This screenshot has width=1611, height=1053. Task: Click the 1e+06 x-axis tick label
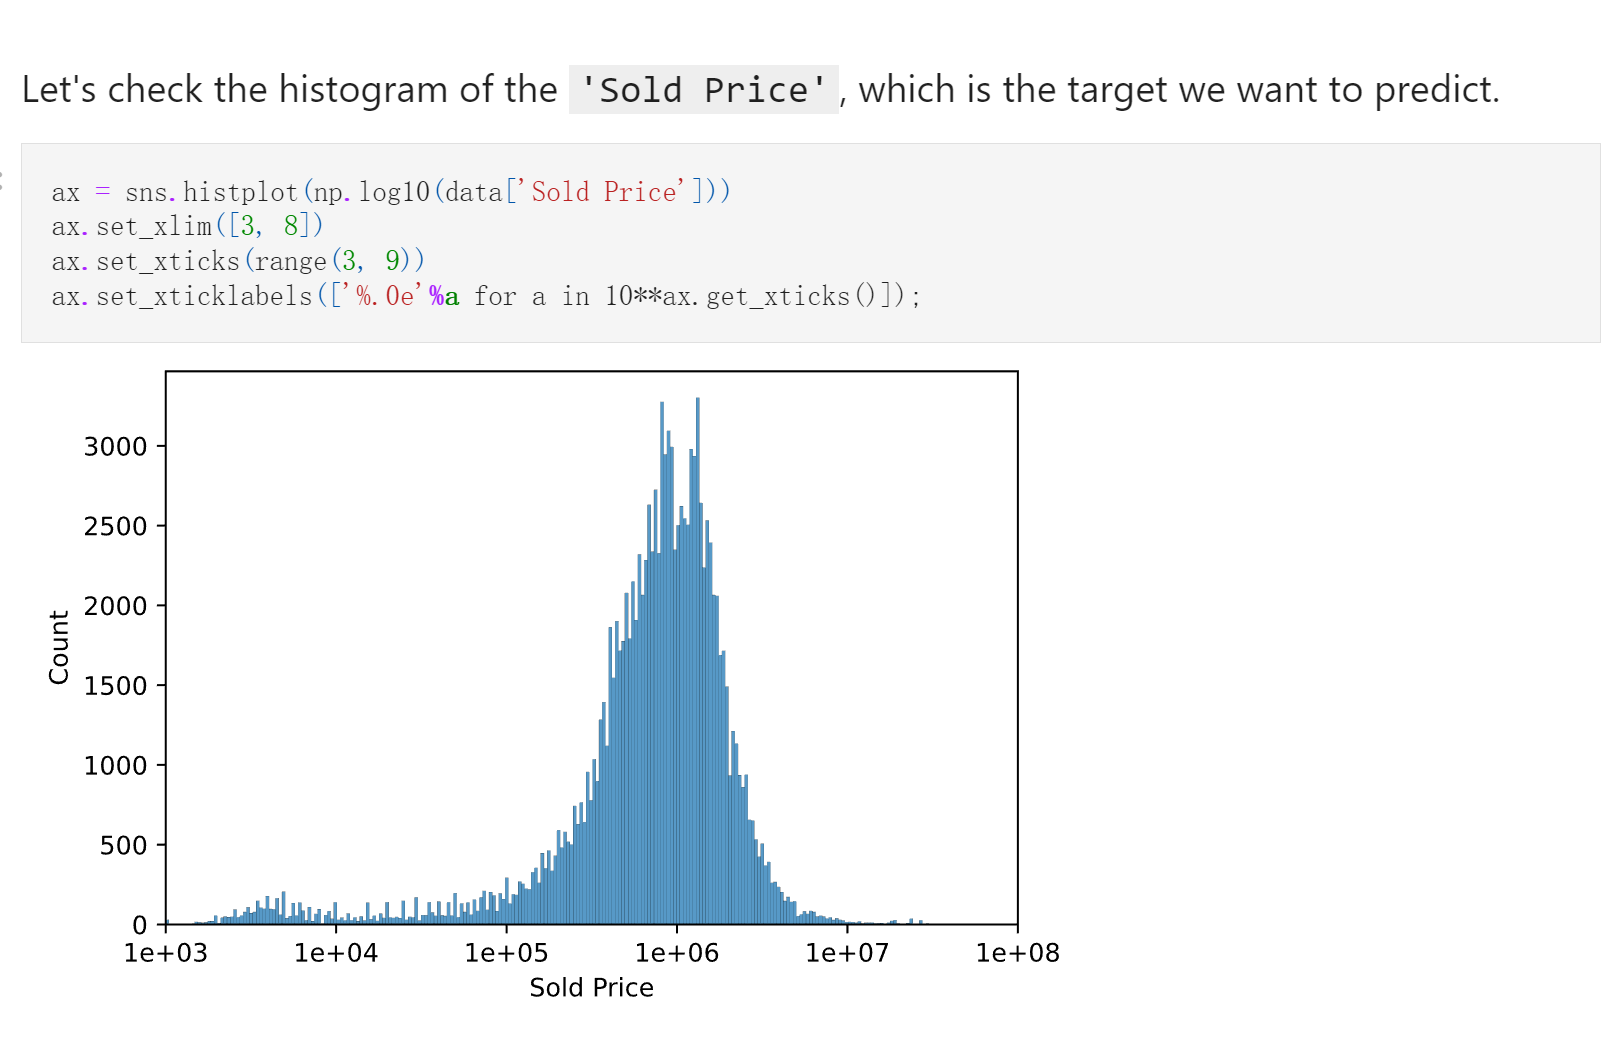[x=677, y=953]
